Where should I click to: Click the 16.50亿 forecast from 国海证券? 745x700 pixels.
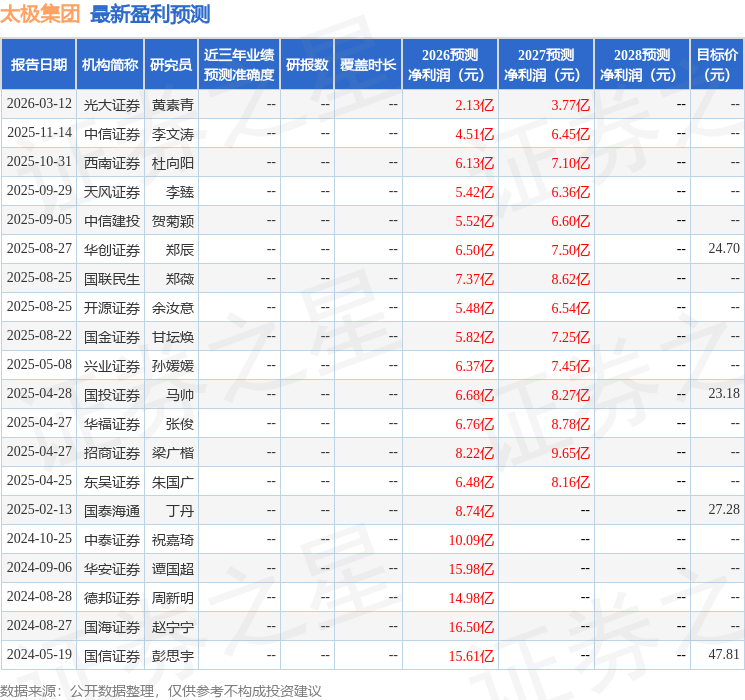pyautogui.click(x=471, y=626)
